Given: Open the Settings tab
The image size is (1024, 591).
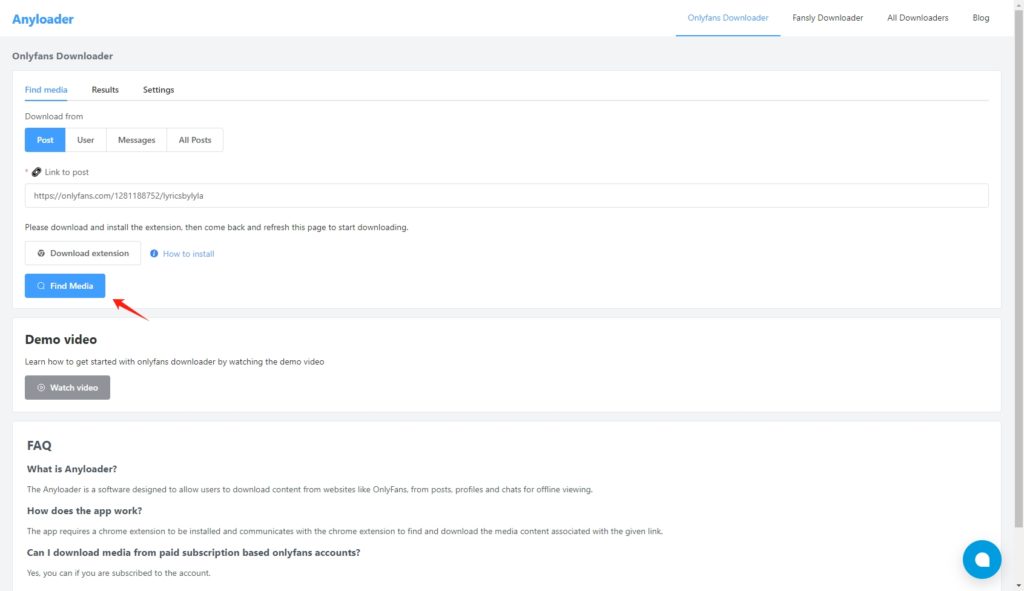Looking at the screenshot, I should coord(158,90).
